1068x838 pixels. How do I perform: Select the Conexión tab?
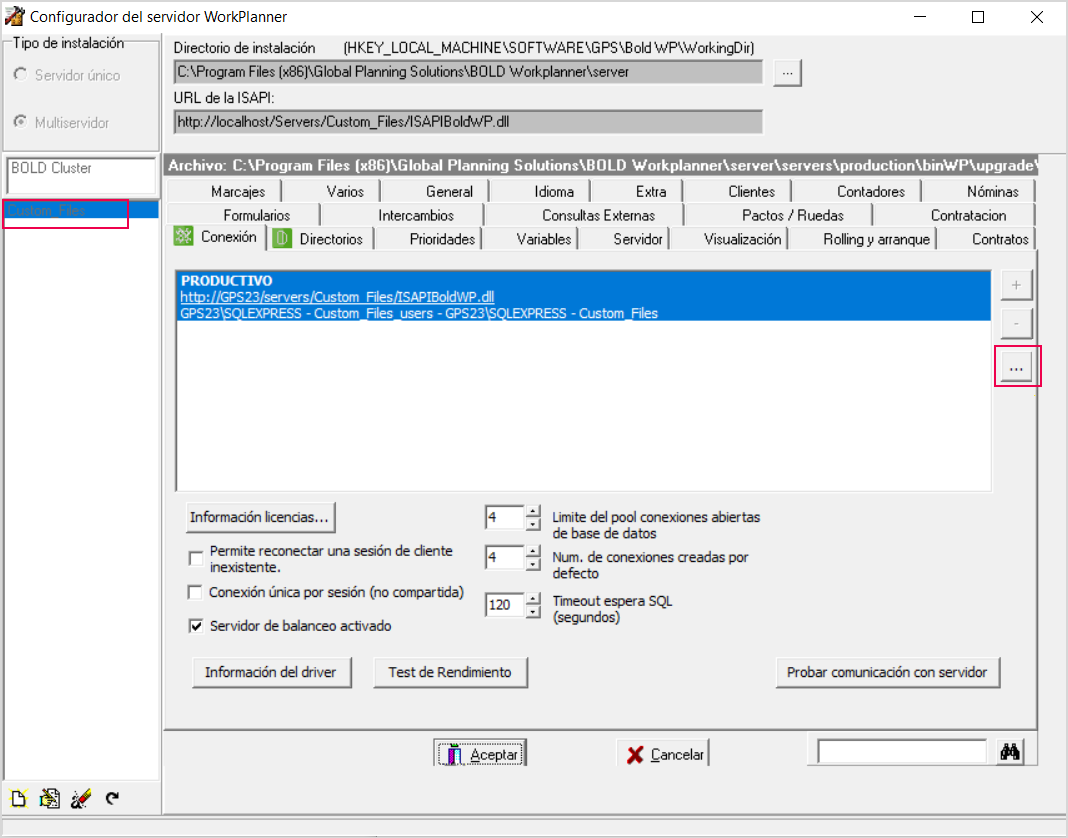tap(217, 237)
